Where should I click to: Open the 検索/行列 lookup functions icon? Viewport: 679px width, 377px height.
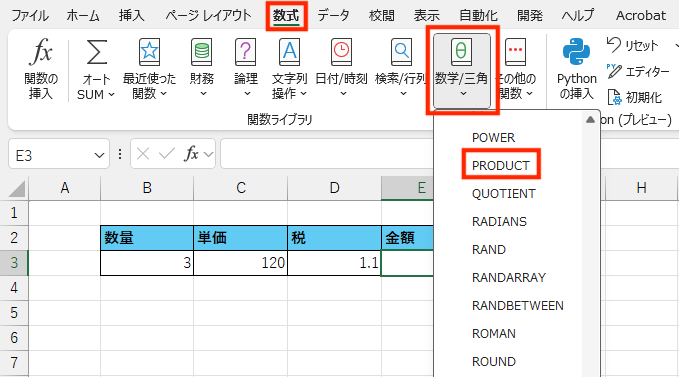(x=401, y=52)
